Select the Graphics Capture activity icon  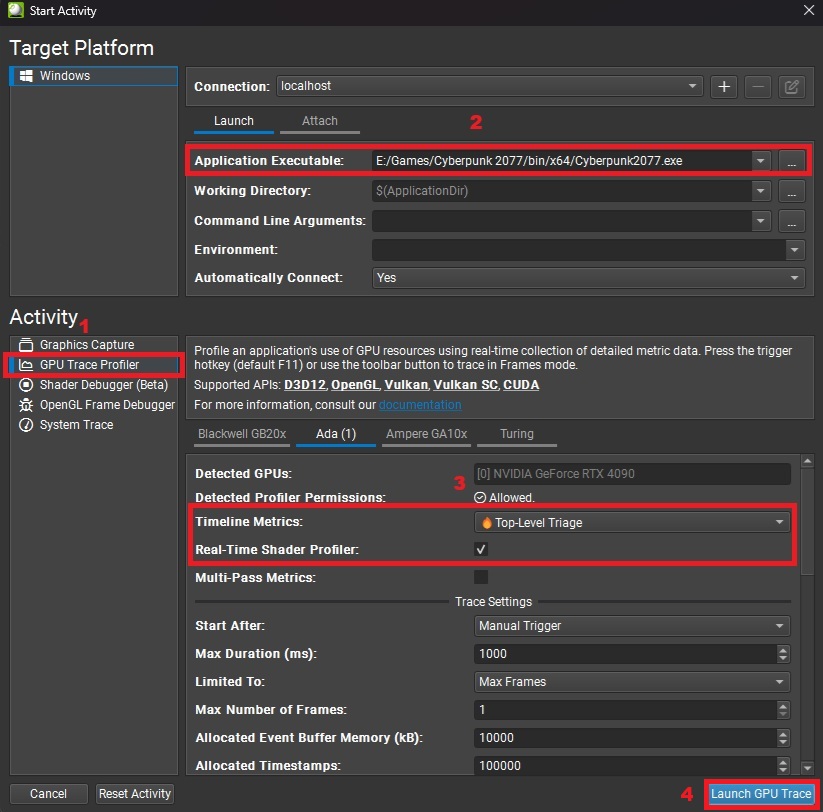(x=26, y=345)
